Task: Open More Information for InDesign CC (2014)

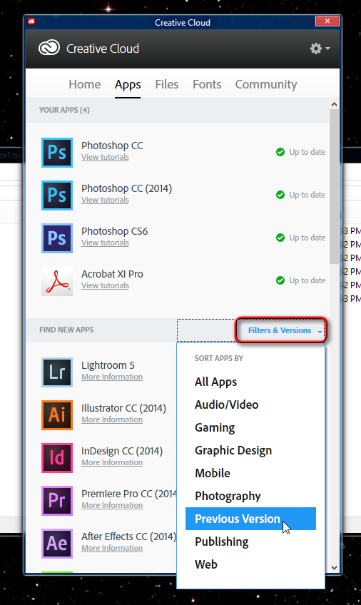Action: pyautogui.click(x=112, y=463)
